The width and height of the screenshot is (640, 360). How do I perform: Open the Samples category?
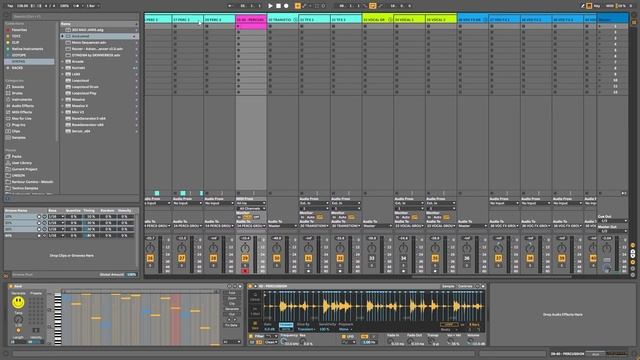(18, 138)
